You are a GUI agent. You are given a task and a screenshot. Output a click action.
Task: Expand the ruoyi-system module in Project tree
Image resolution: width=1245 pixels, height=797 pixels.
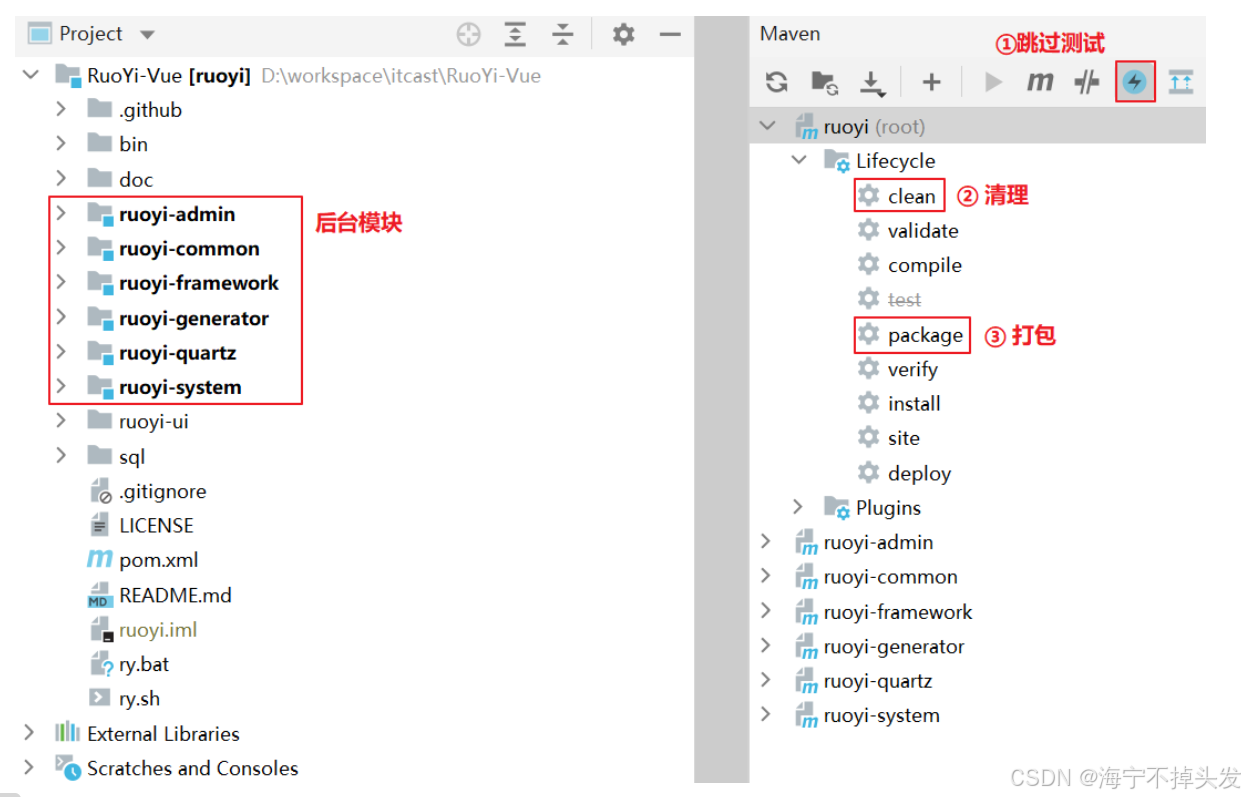tap(61, 386)
